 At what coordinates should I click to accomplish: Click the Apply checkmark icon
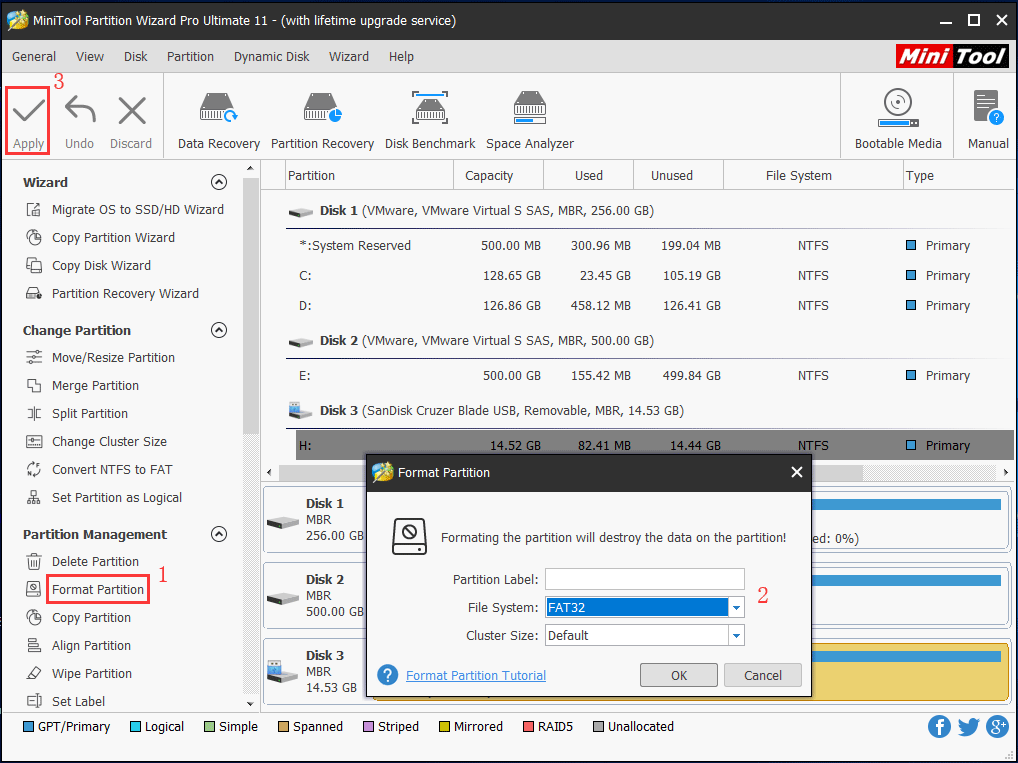[28, 111]
